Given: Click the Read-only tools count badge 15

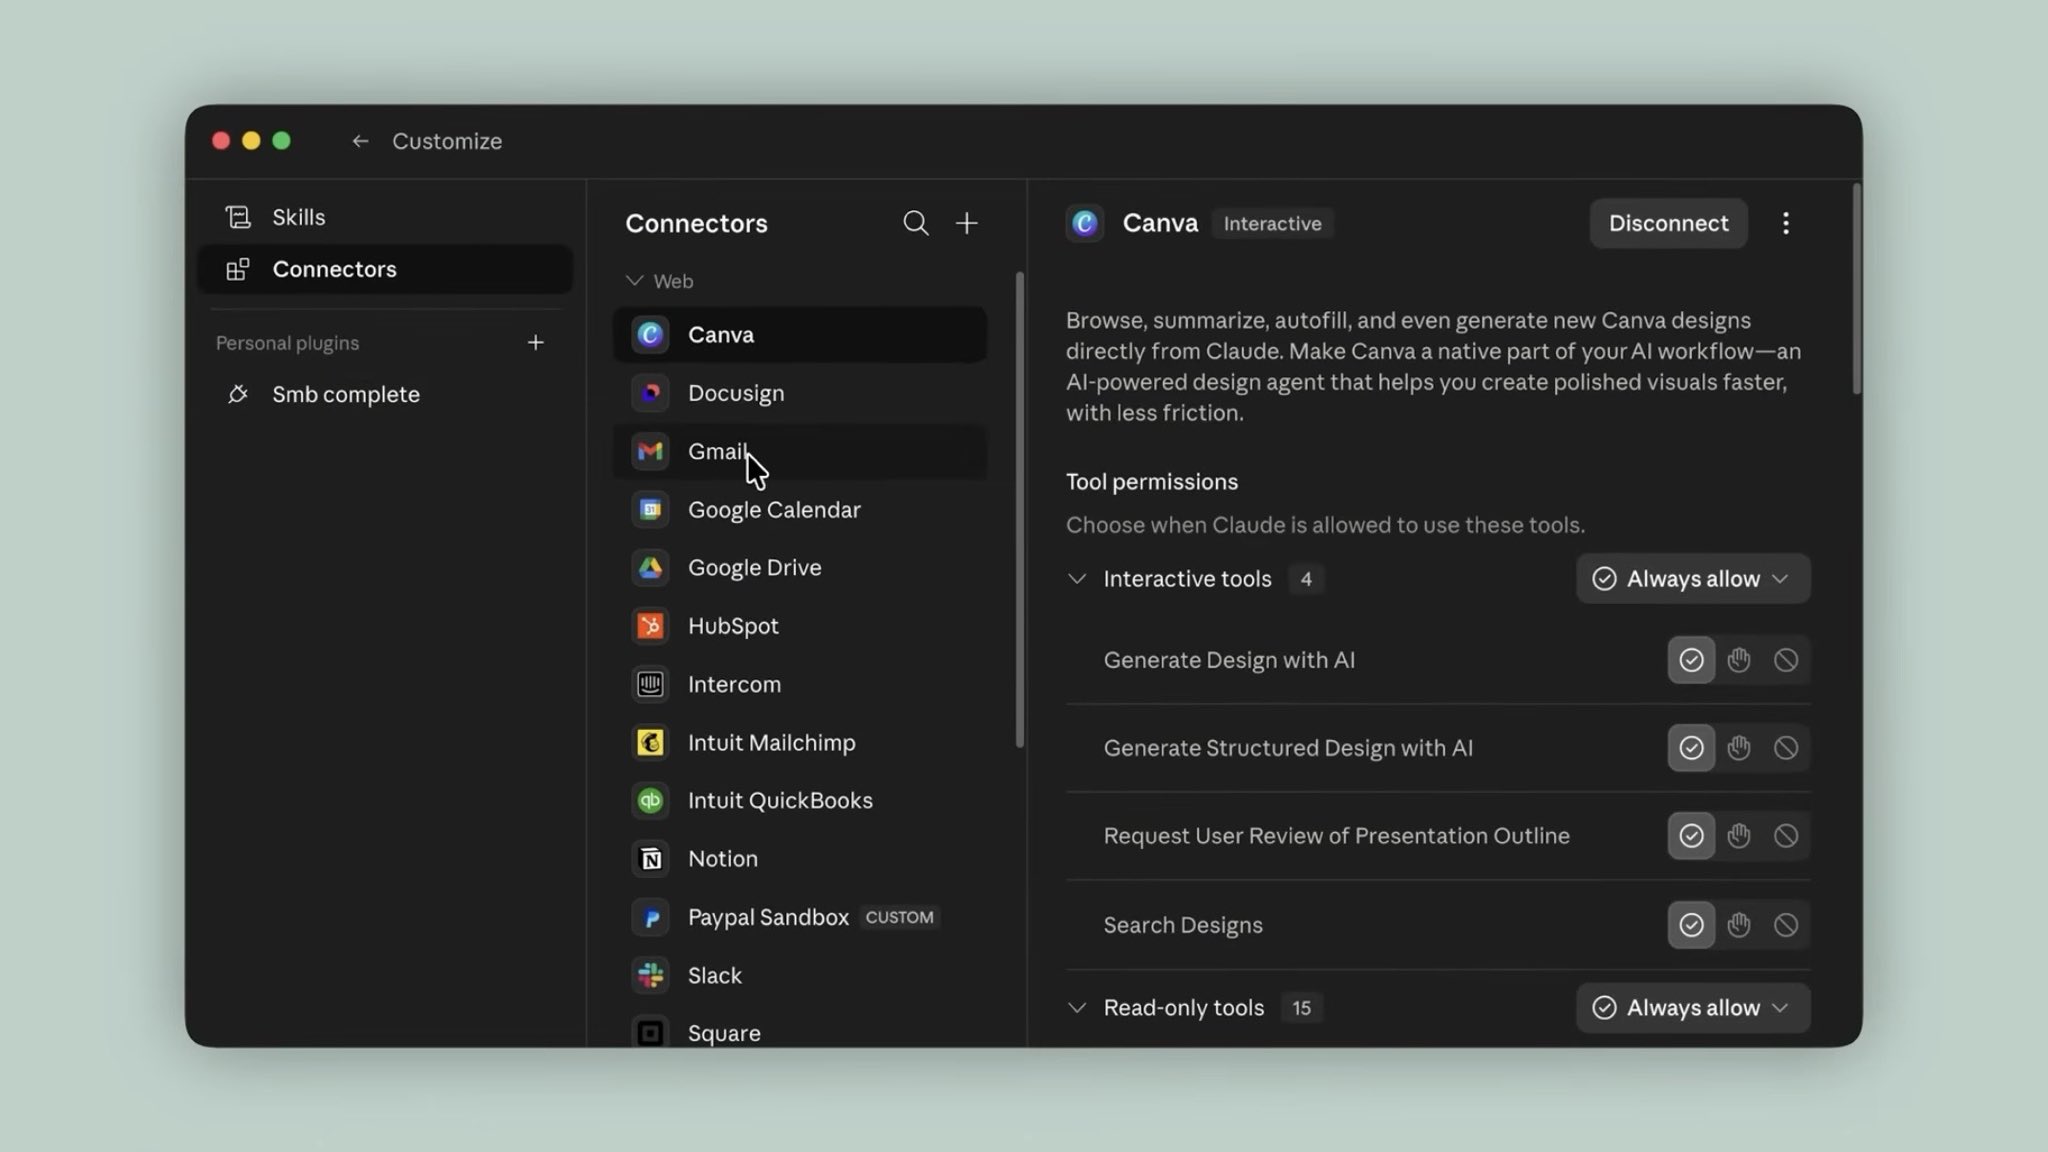Looking at the screenshot, I should (x=1301, y=1008).
